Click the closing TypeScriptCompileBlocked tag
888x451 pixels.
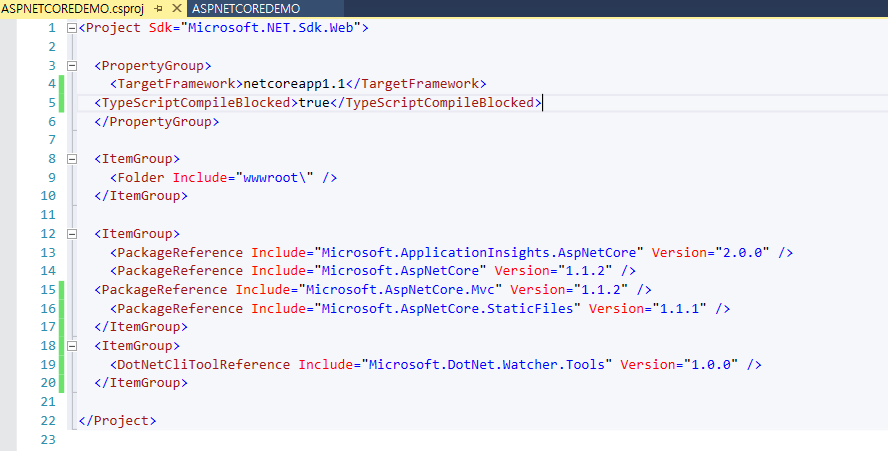[x=436, y=103]
